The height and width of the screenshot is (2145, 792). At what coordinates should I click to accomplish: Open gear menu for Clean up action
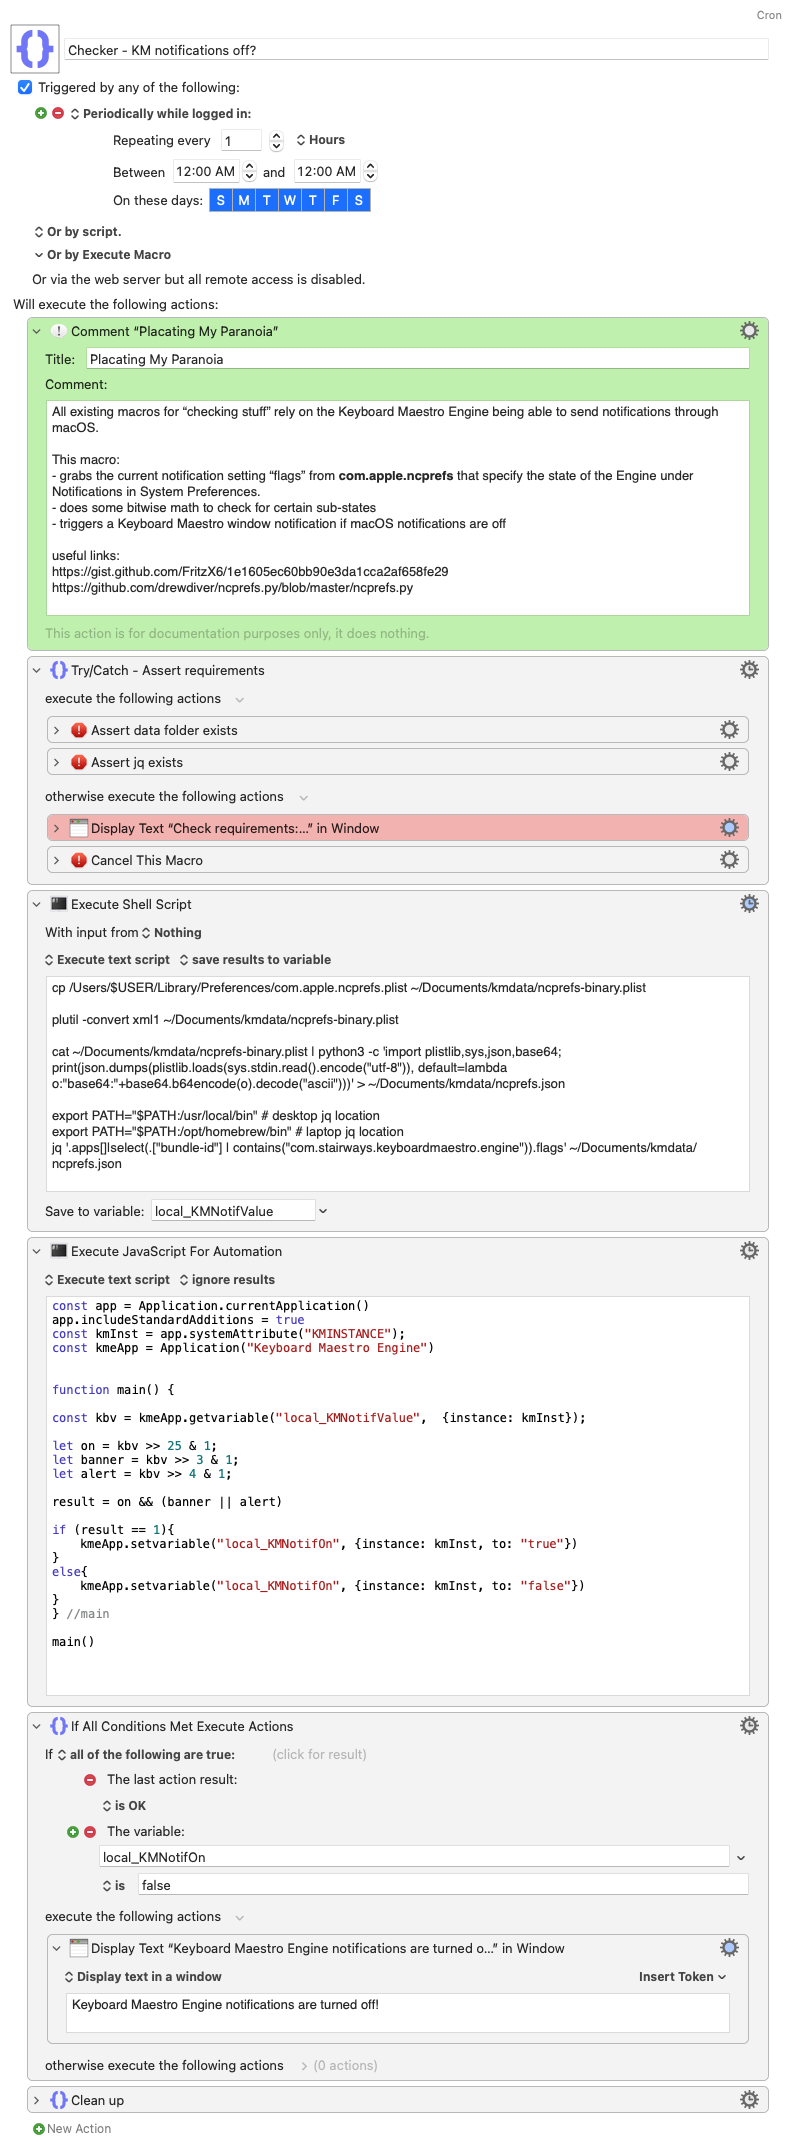[x=748, y=2100]
